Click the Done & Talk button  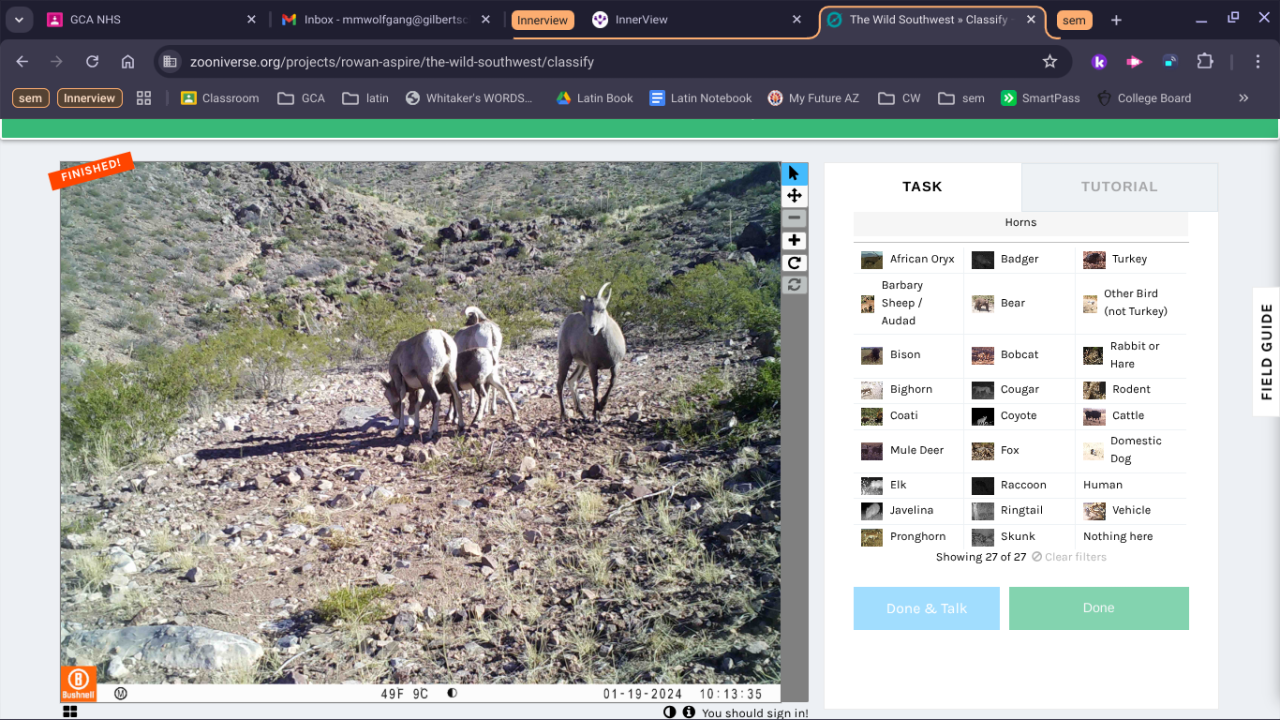926,608
